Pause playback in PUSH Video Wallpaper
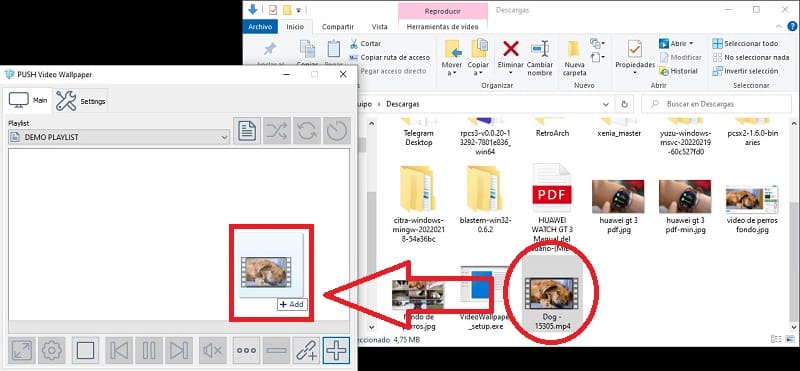Viewport: 800px width, 371px height. click(x=149, y=351)
